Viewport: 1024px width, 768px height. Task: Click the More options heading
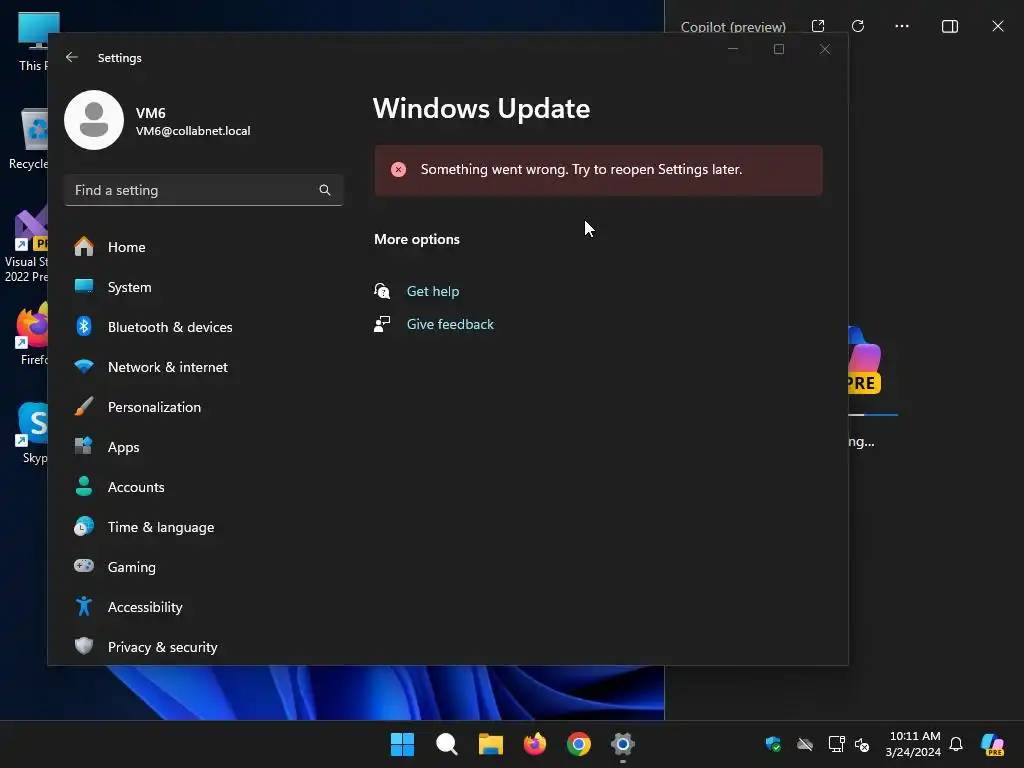coord(417,240)
